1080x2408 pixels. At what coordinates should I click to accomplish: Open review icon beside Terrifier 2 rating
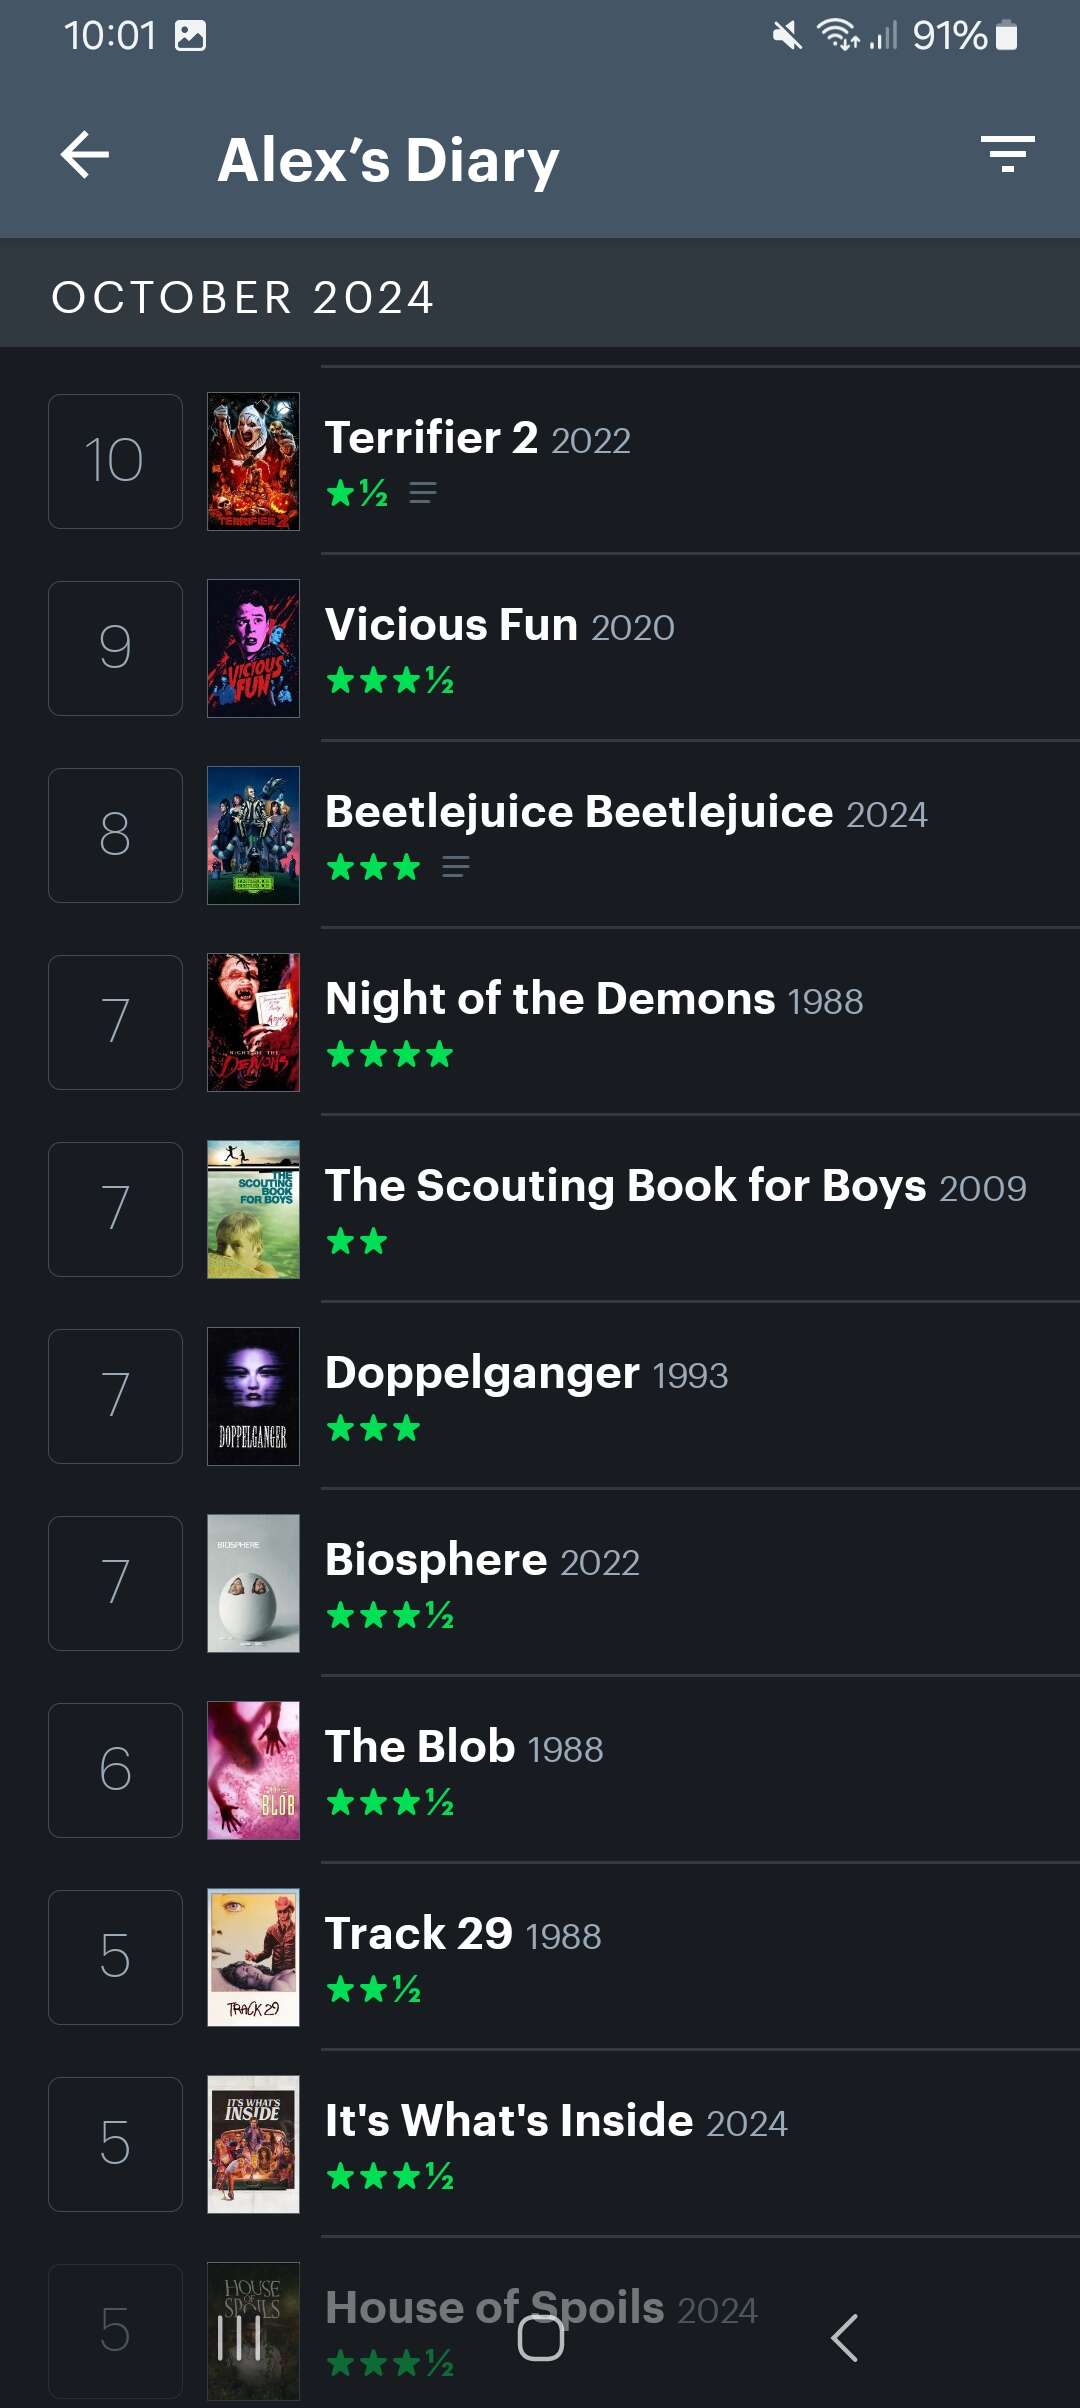point(423,493)
